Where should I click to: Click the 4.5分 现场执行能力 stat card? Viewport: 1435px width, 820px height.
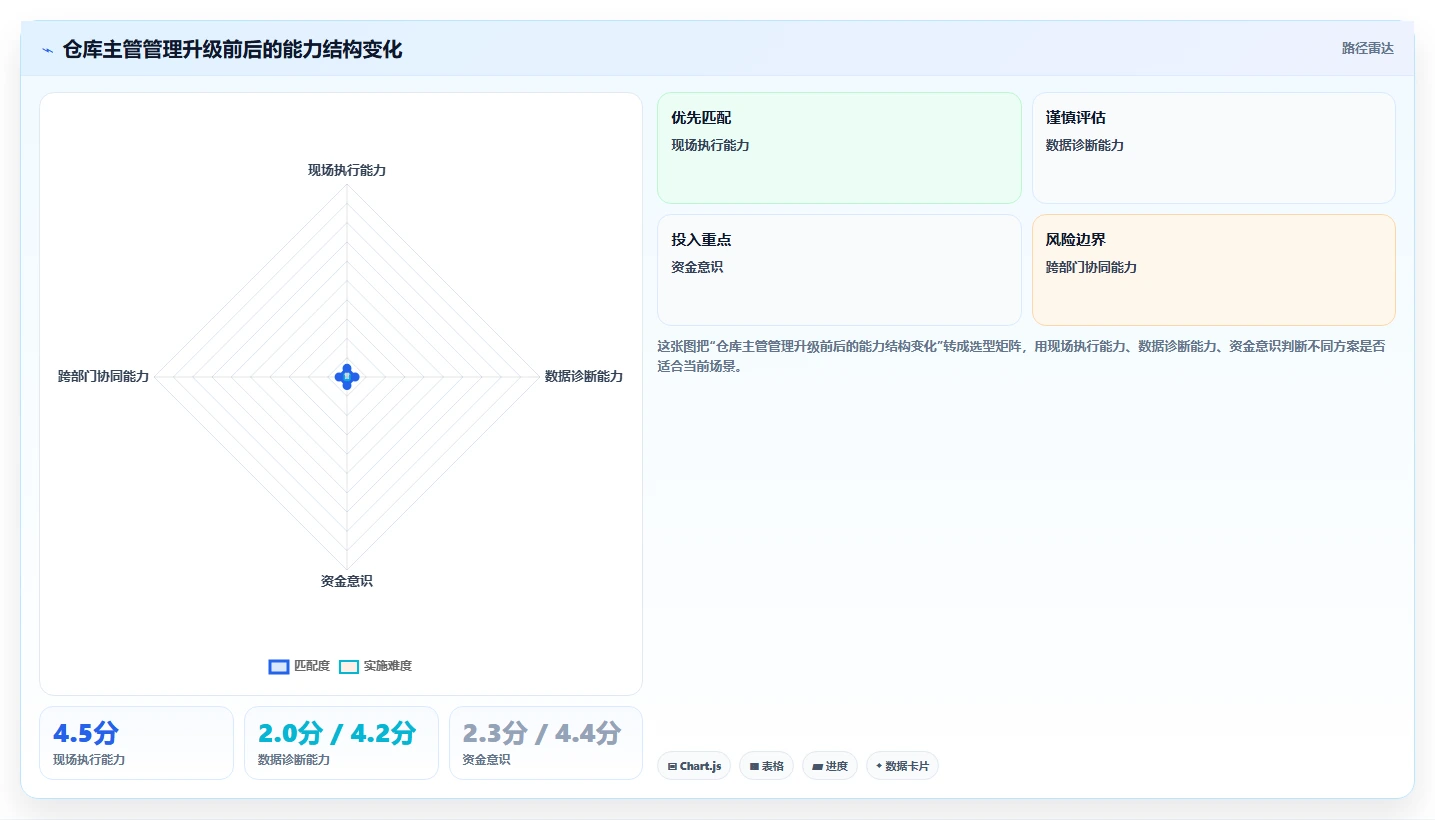(136, 743)
